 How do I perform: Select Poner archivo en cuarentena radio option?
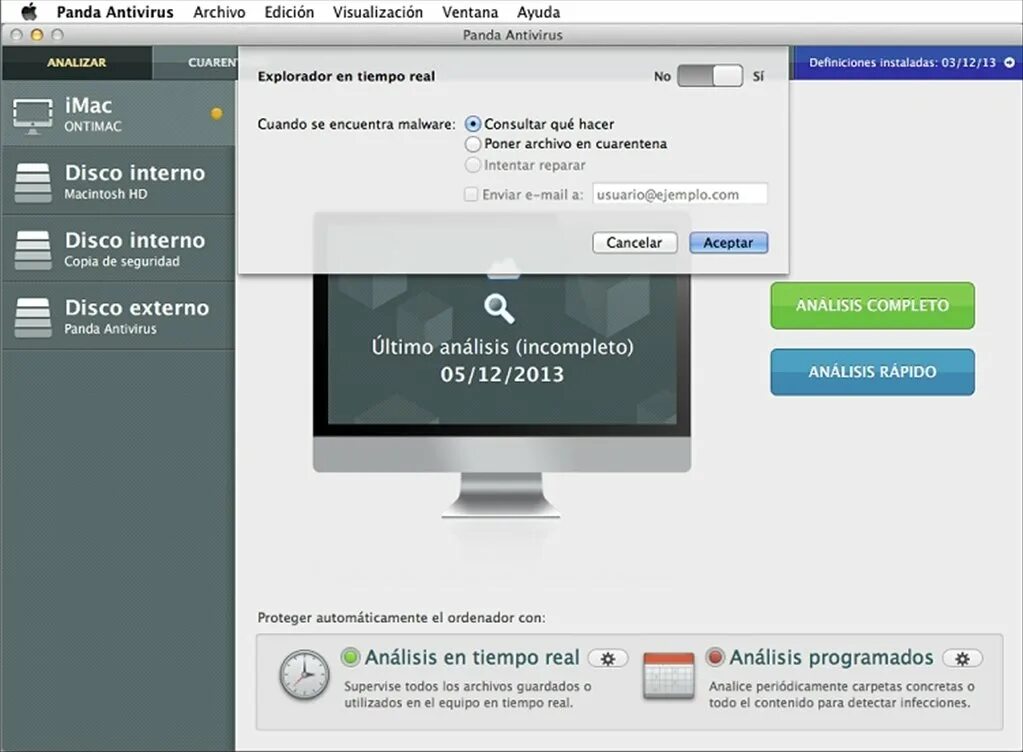[473, 143]
